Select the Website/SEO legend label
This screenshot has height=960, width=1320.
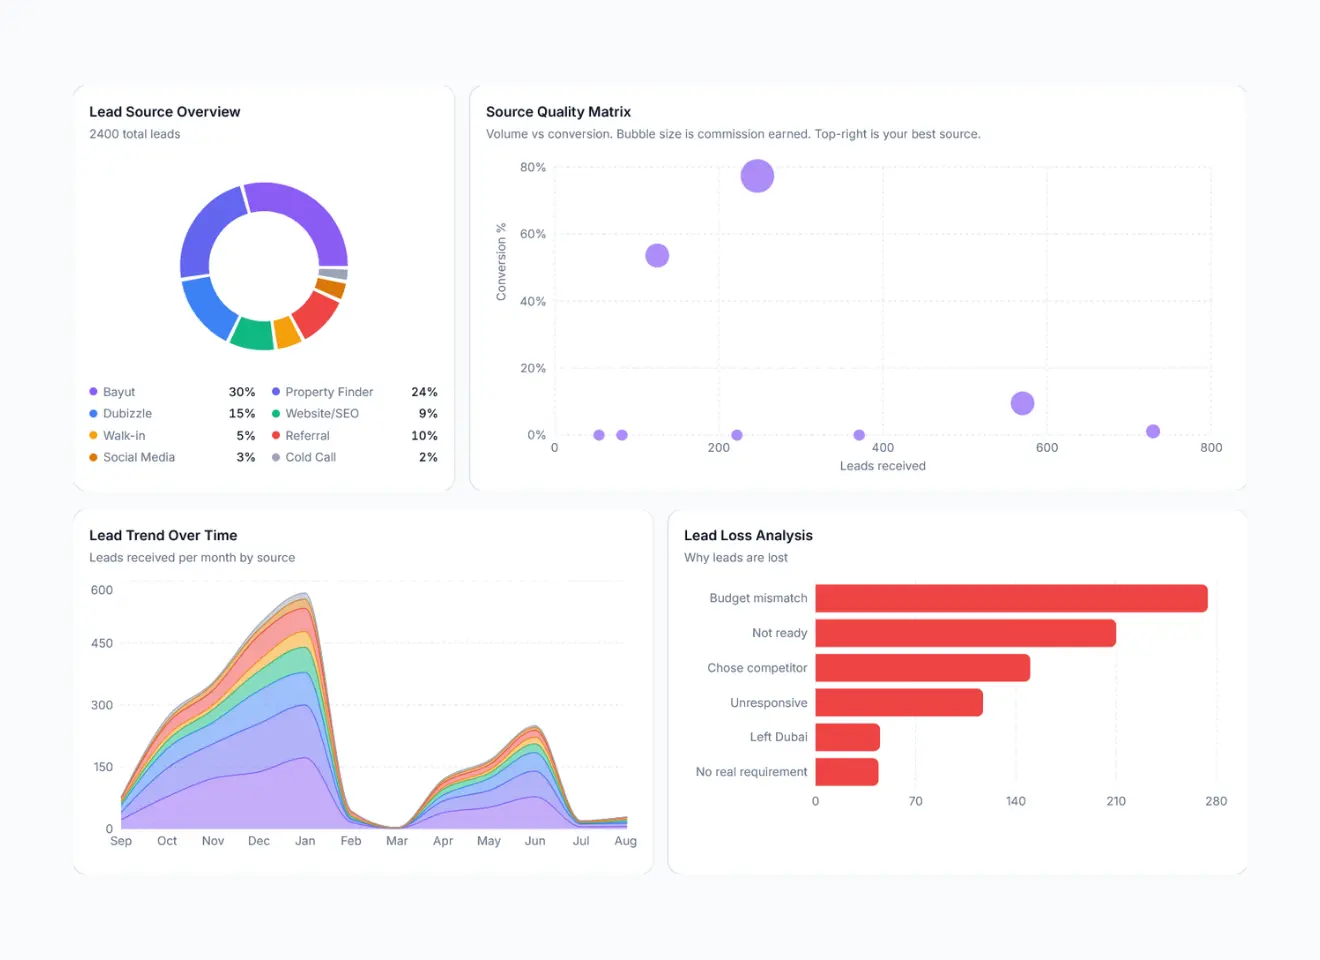click(x=322, y=413)
